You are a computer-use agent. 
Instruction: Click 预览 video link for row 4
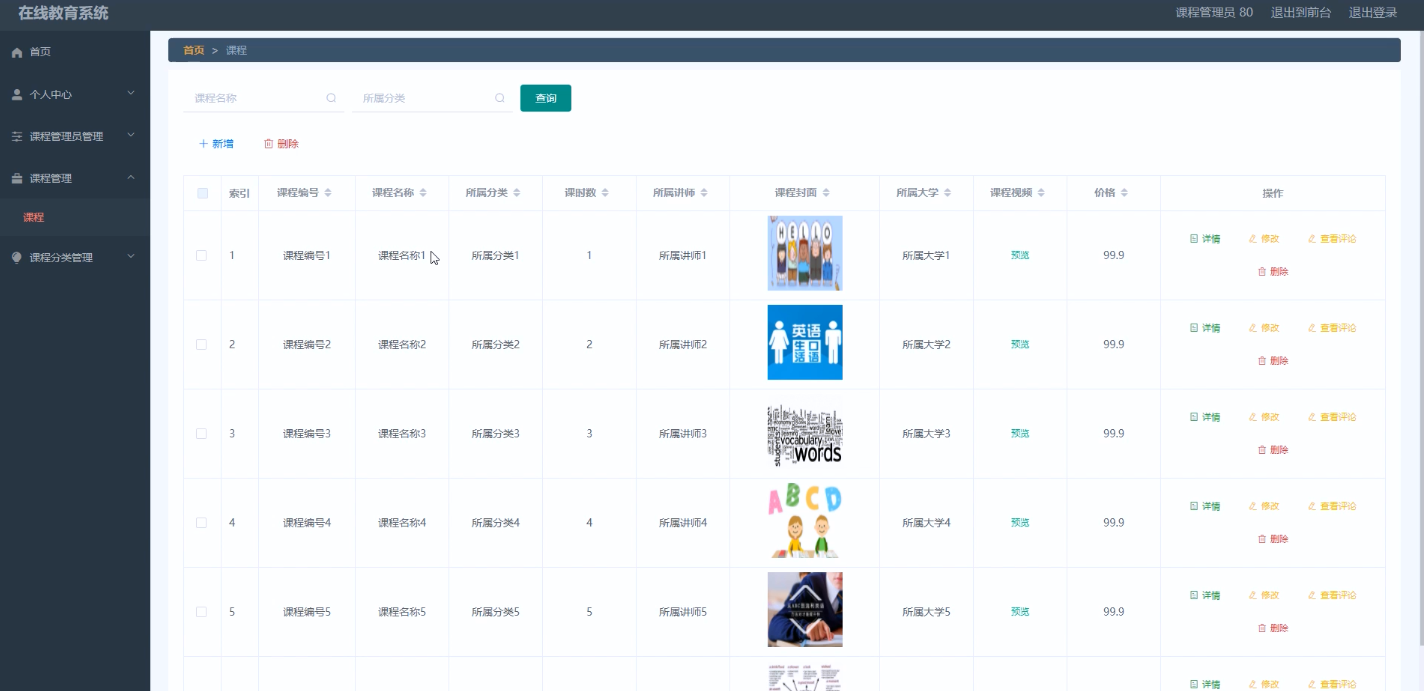click(1020, 522)
